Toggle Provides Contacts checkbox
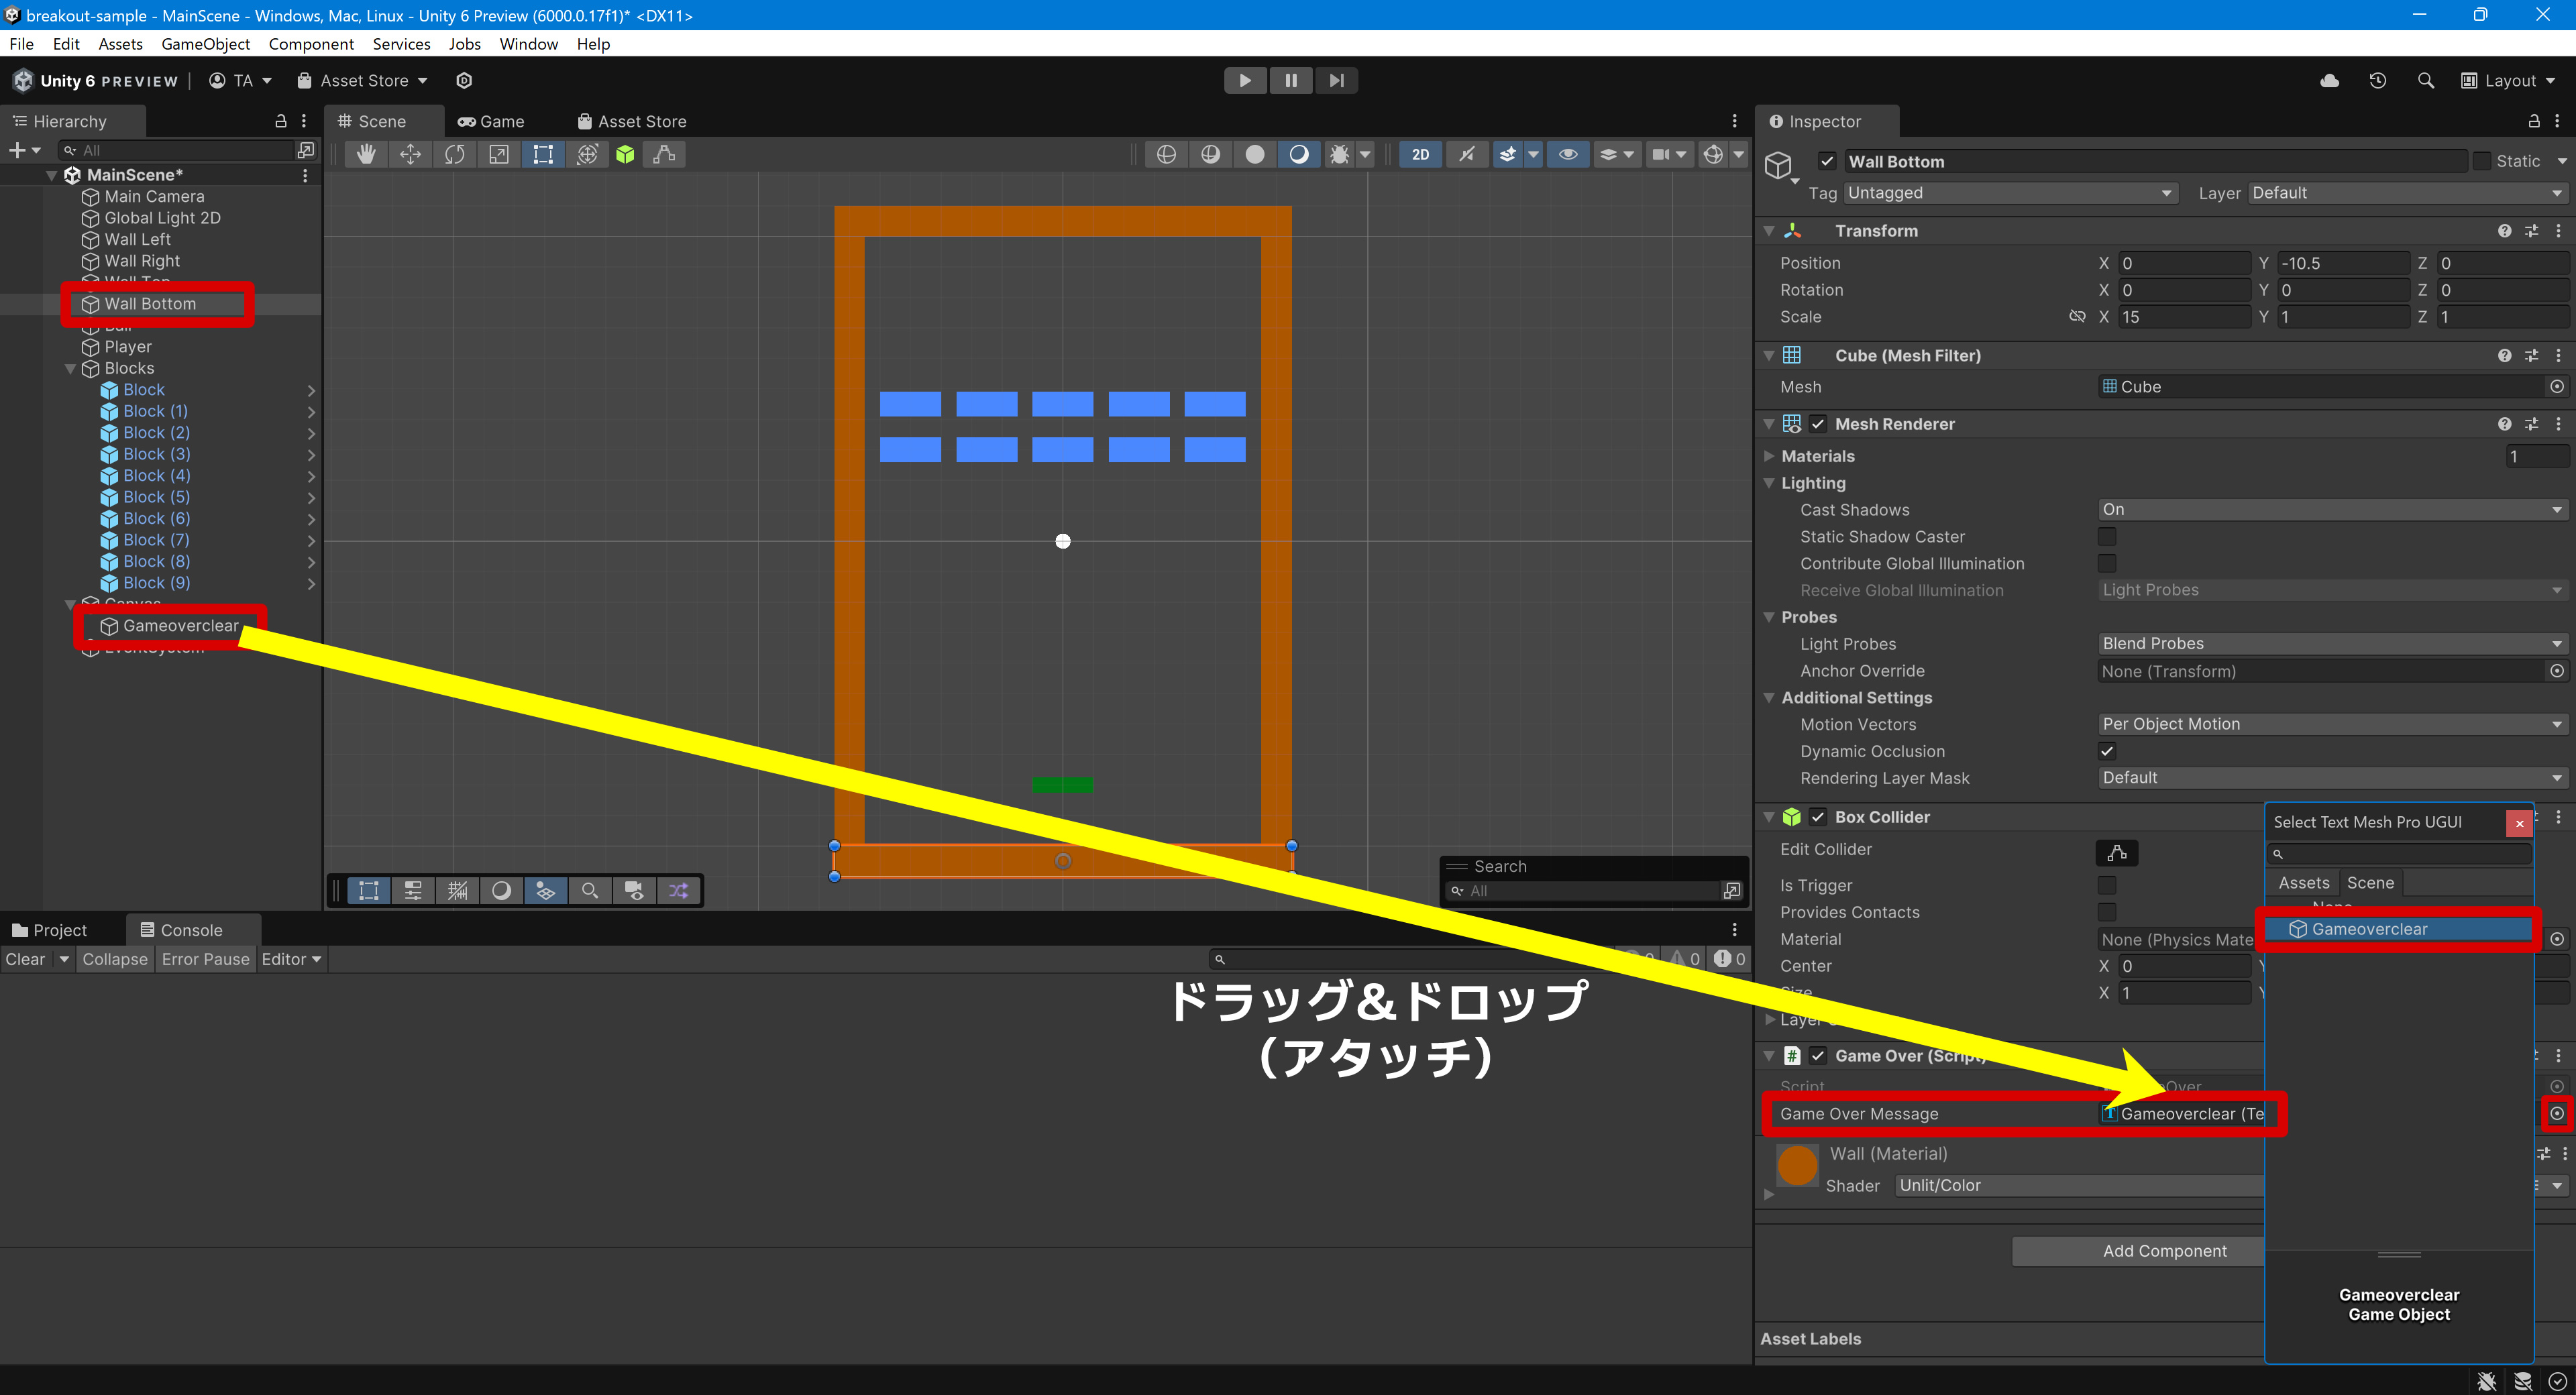This screenshot has height=1395, width=2576. pos(2107,912)
